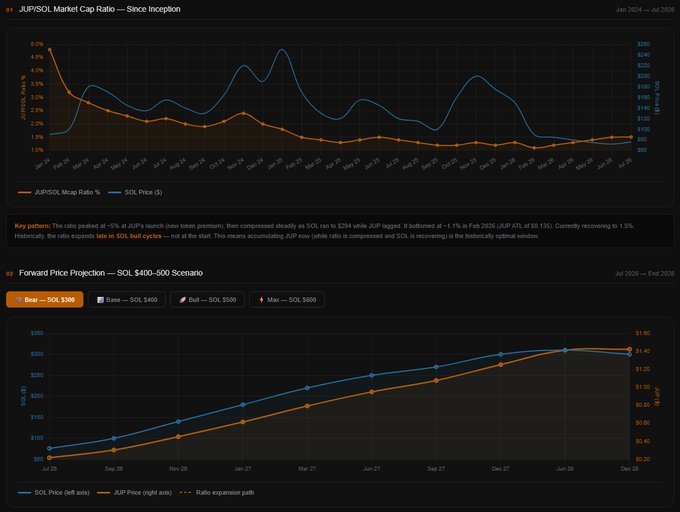
Task: Click the blue SOL point at Jul 26 projection start
Action: point(49,448)
